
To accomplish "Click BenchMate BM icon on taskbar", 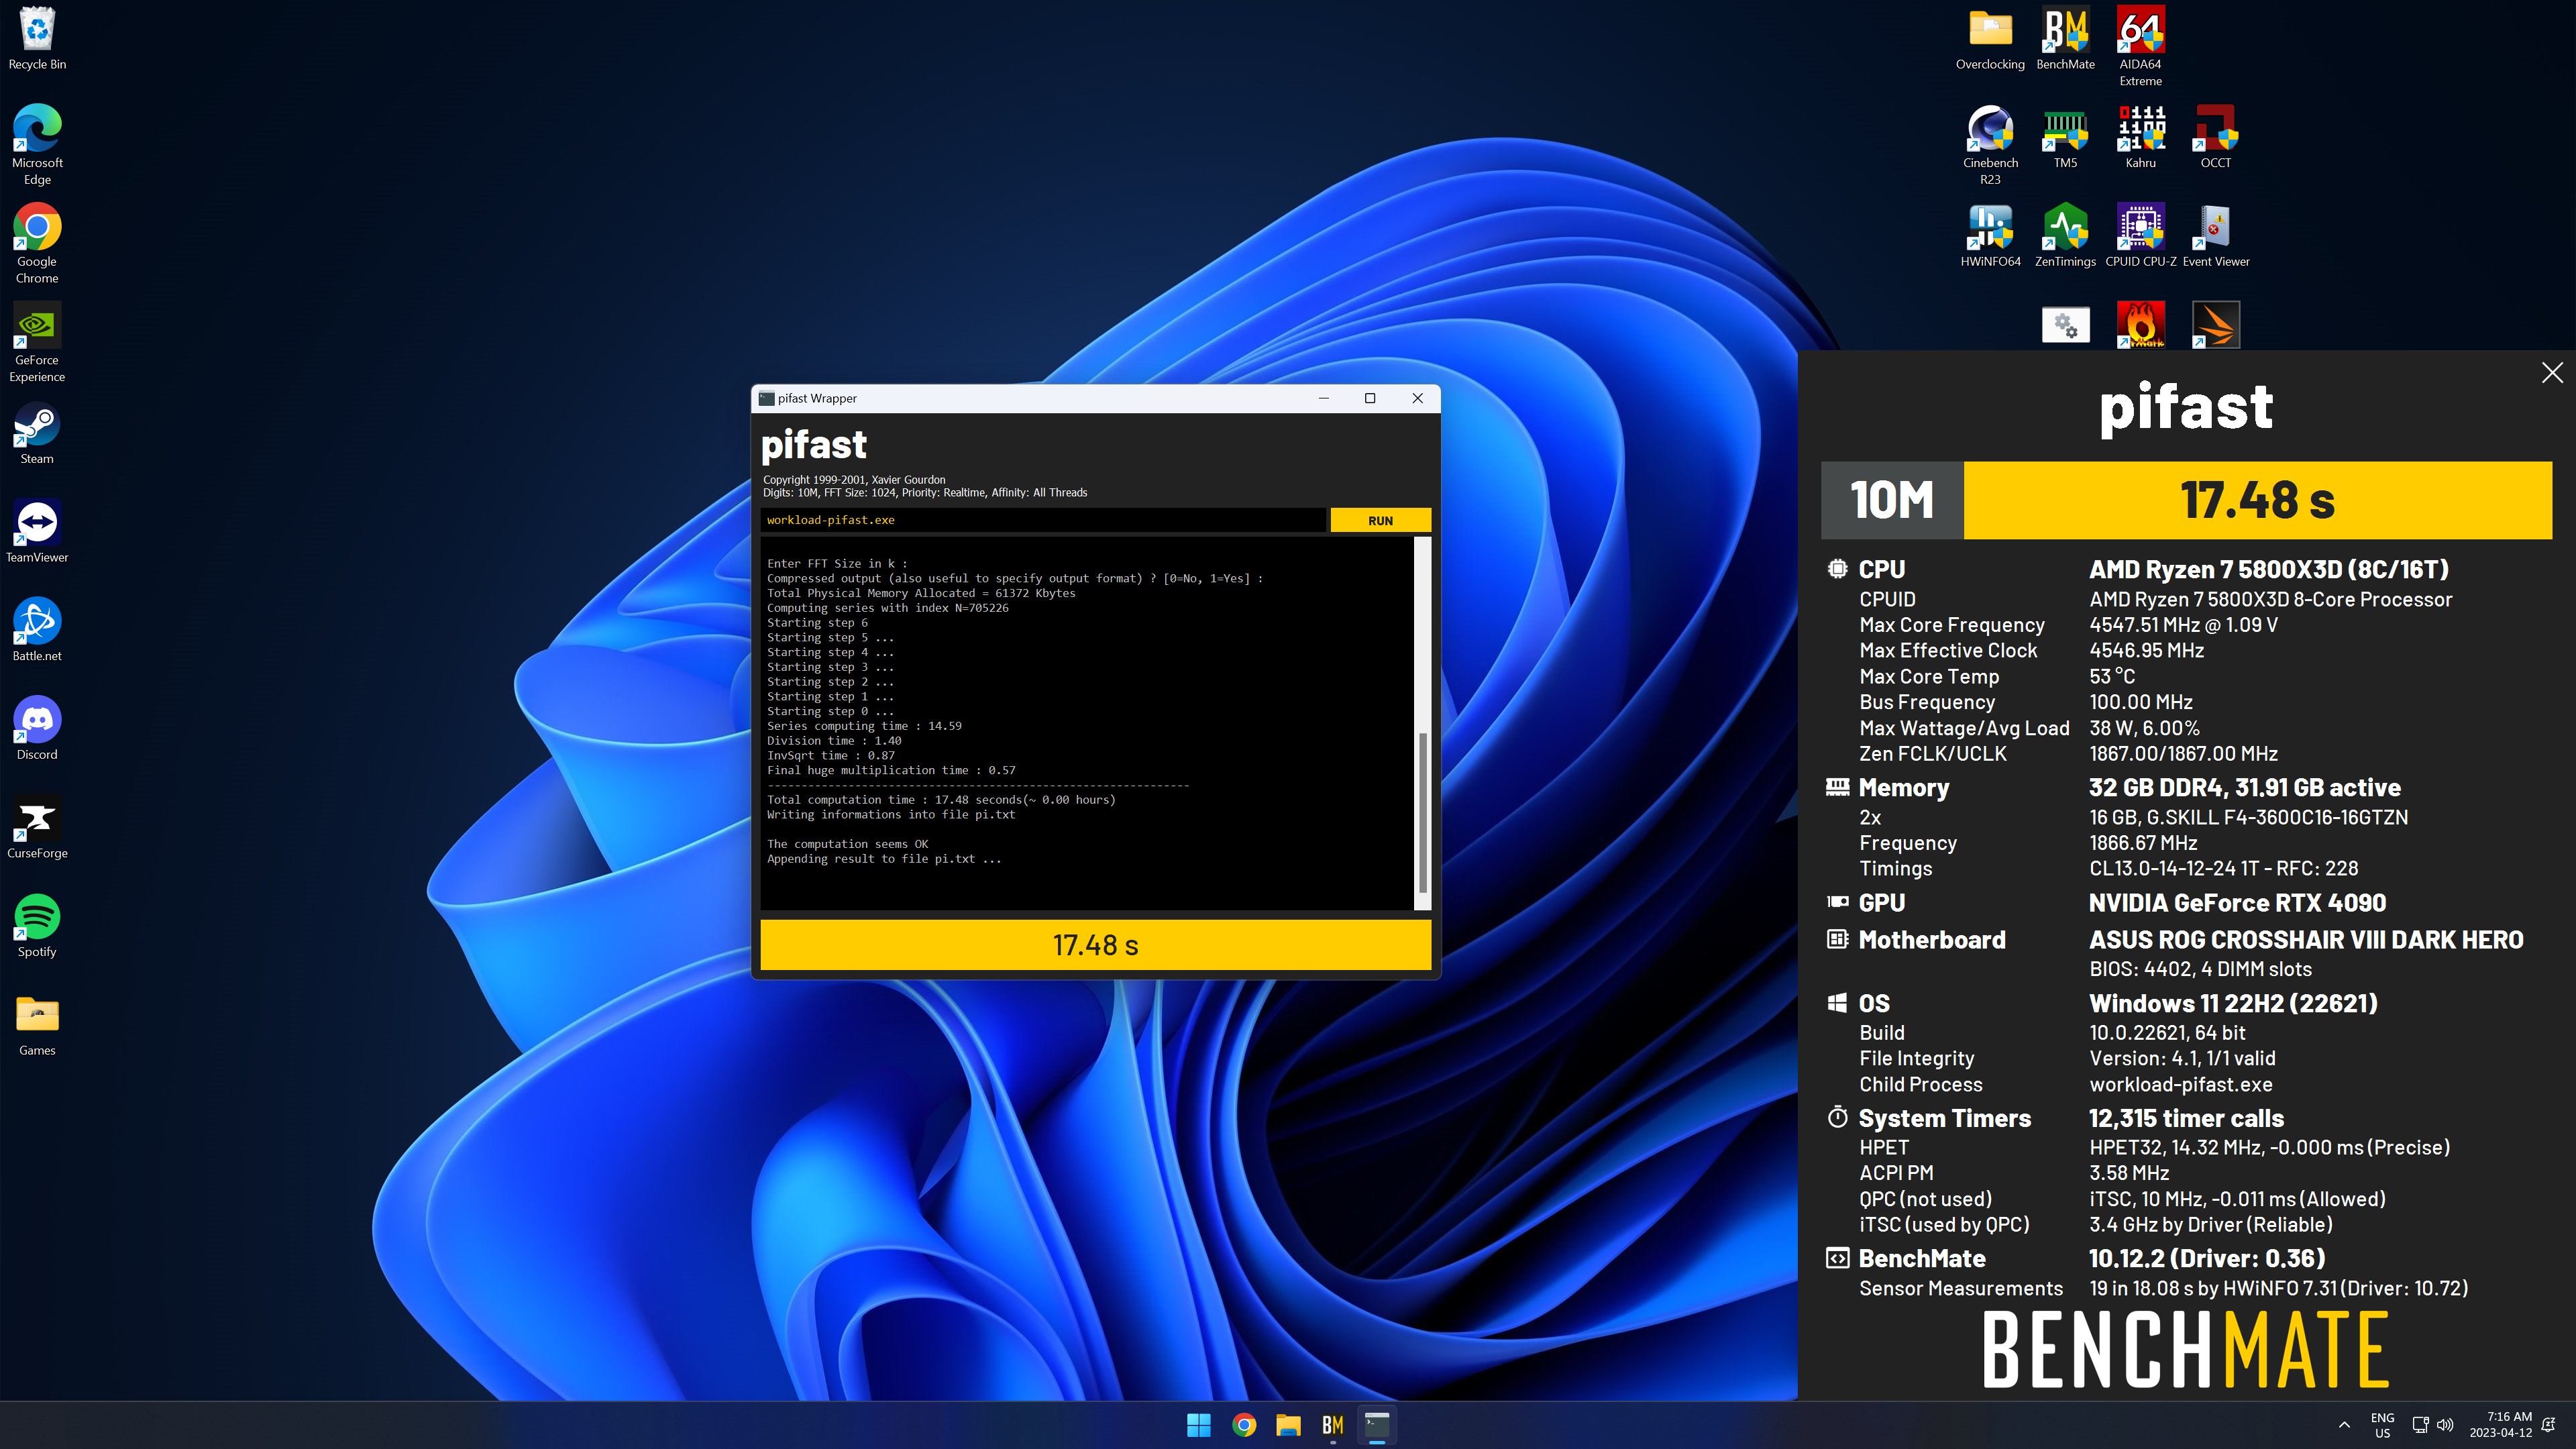I will 1332,1425.
